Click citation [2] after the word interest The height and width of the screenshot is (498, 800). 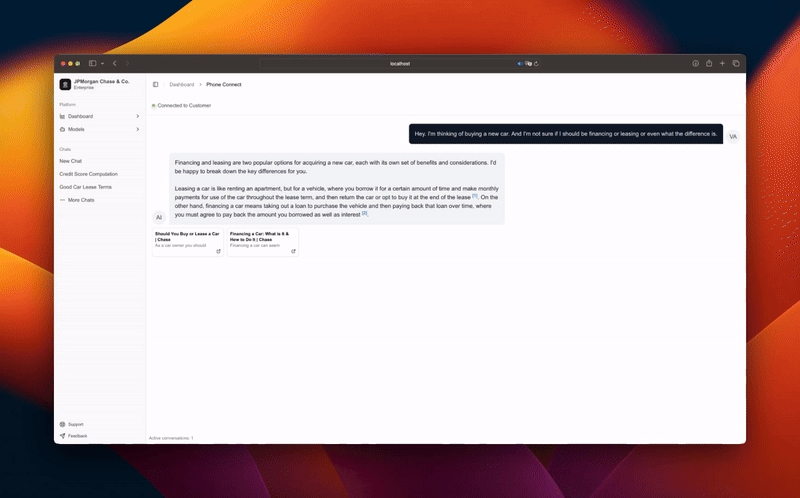(365, 213)
